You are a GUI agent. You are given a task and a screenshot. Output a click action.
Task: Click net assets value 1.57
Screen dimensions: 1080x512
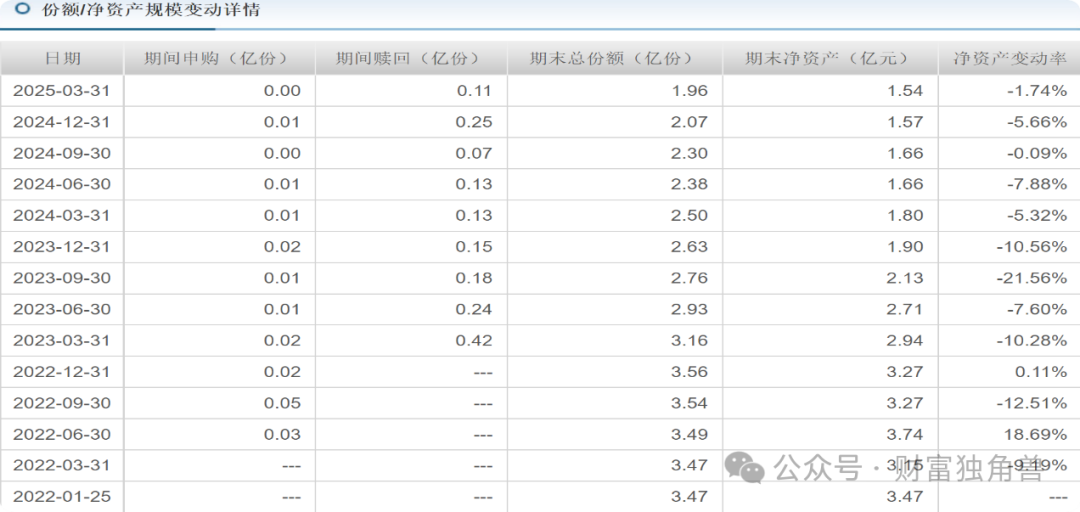(x=905, y=122)
